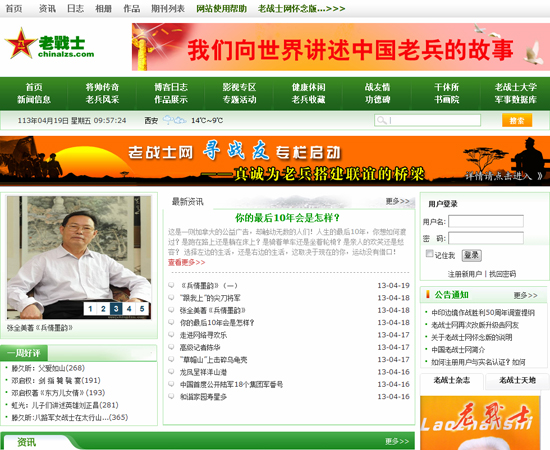
Task: Open 首页 in the top bar
Action: [x=14, y=8]
